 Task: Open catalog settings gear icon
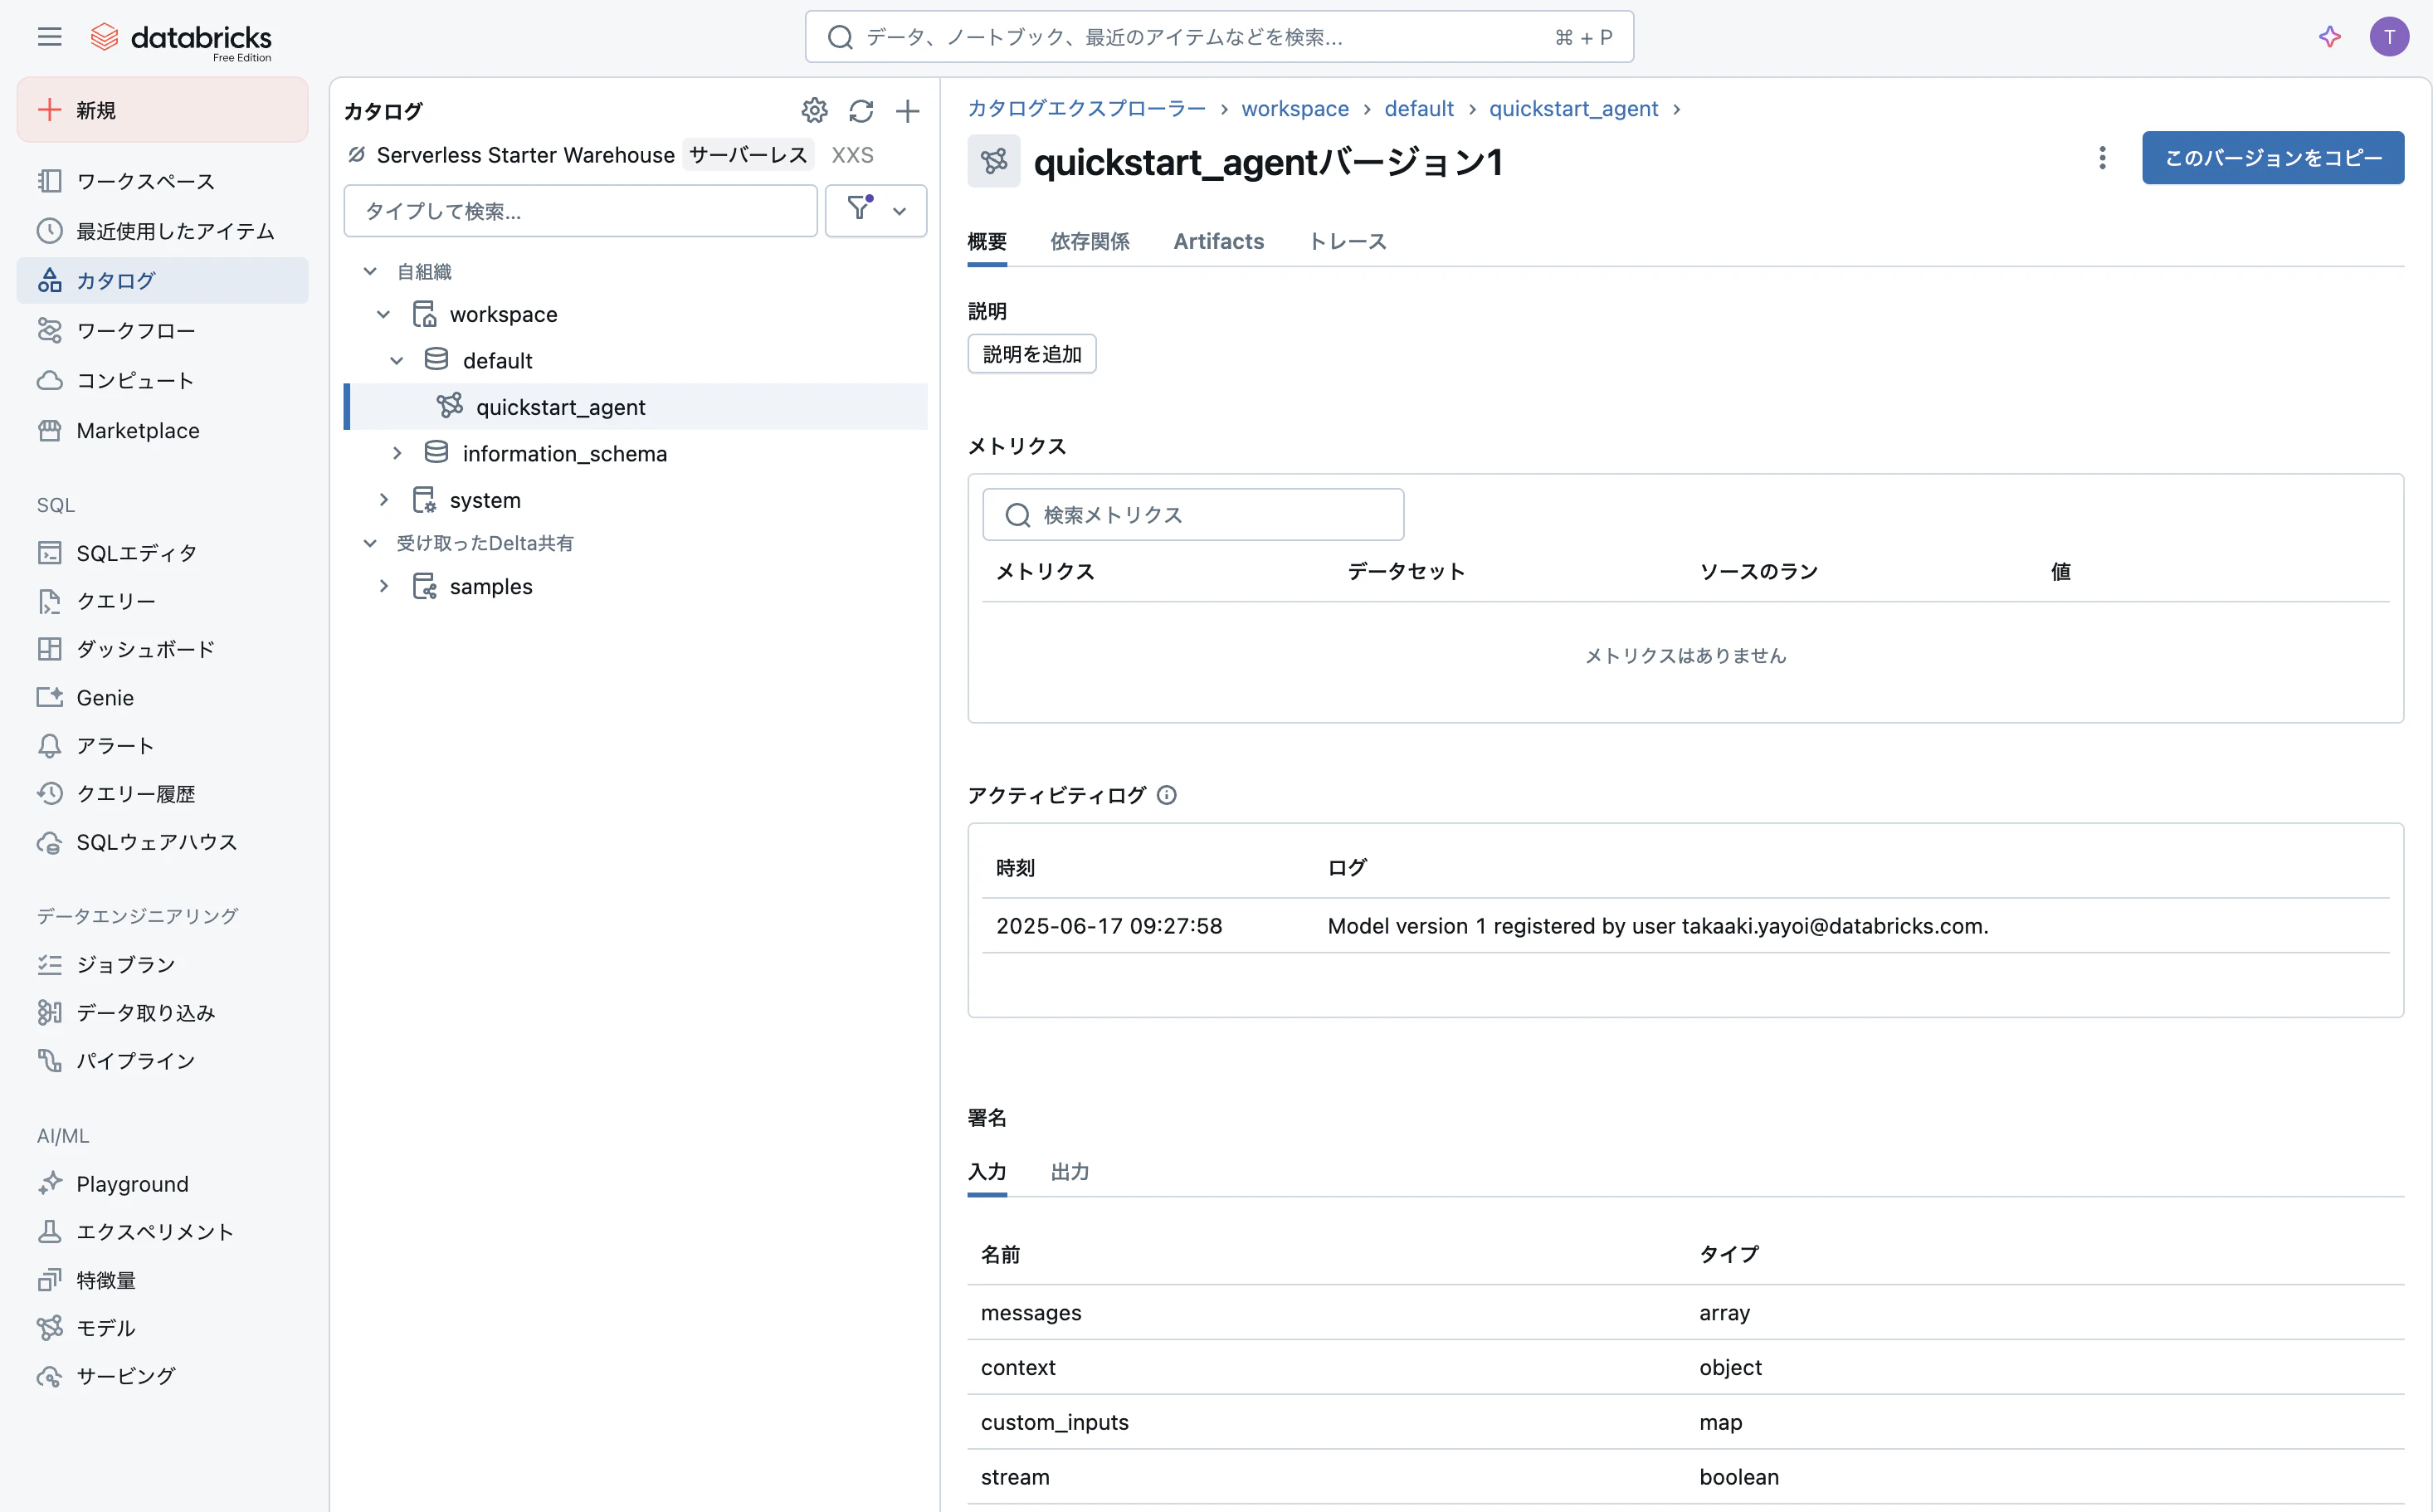pyautogui.click(x=814, y=111)
